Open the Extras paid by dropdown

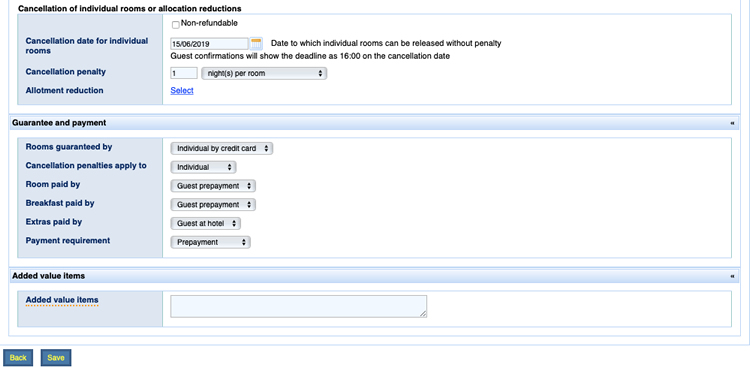(206, 223)
